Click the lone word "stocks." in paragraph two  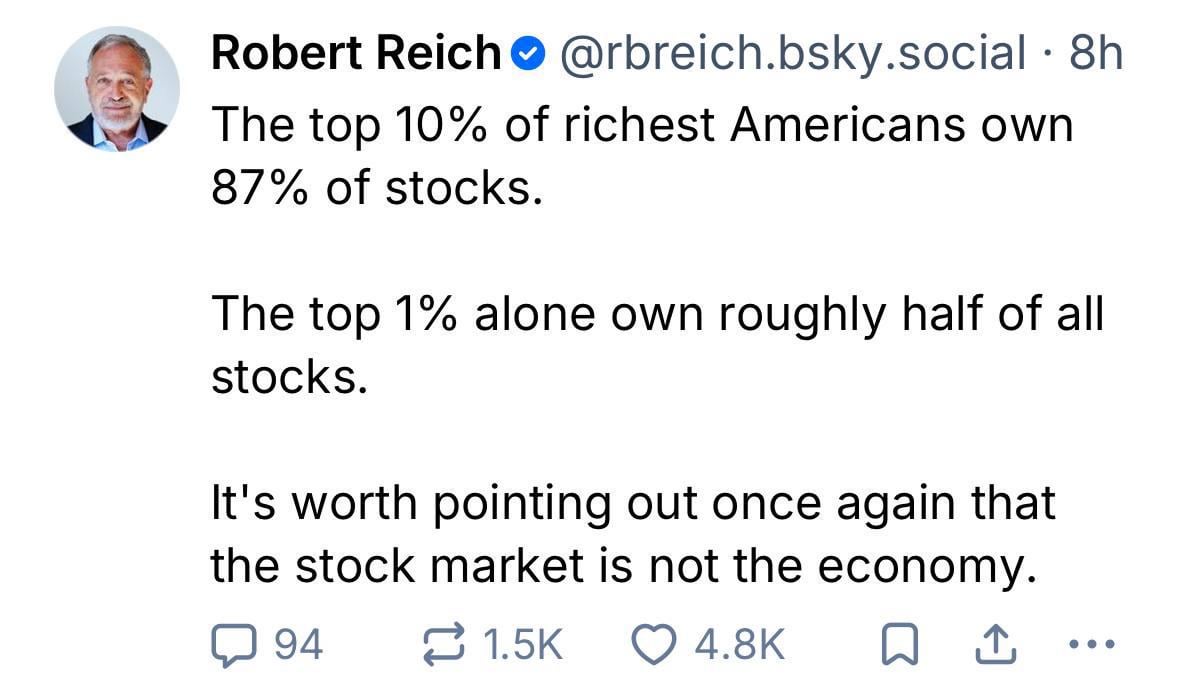[283, 377]
